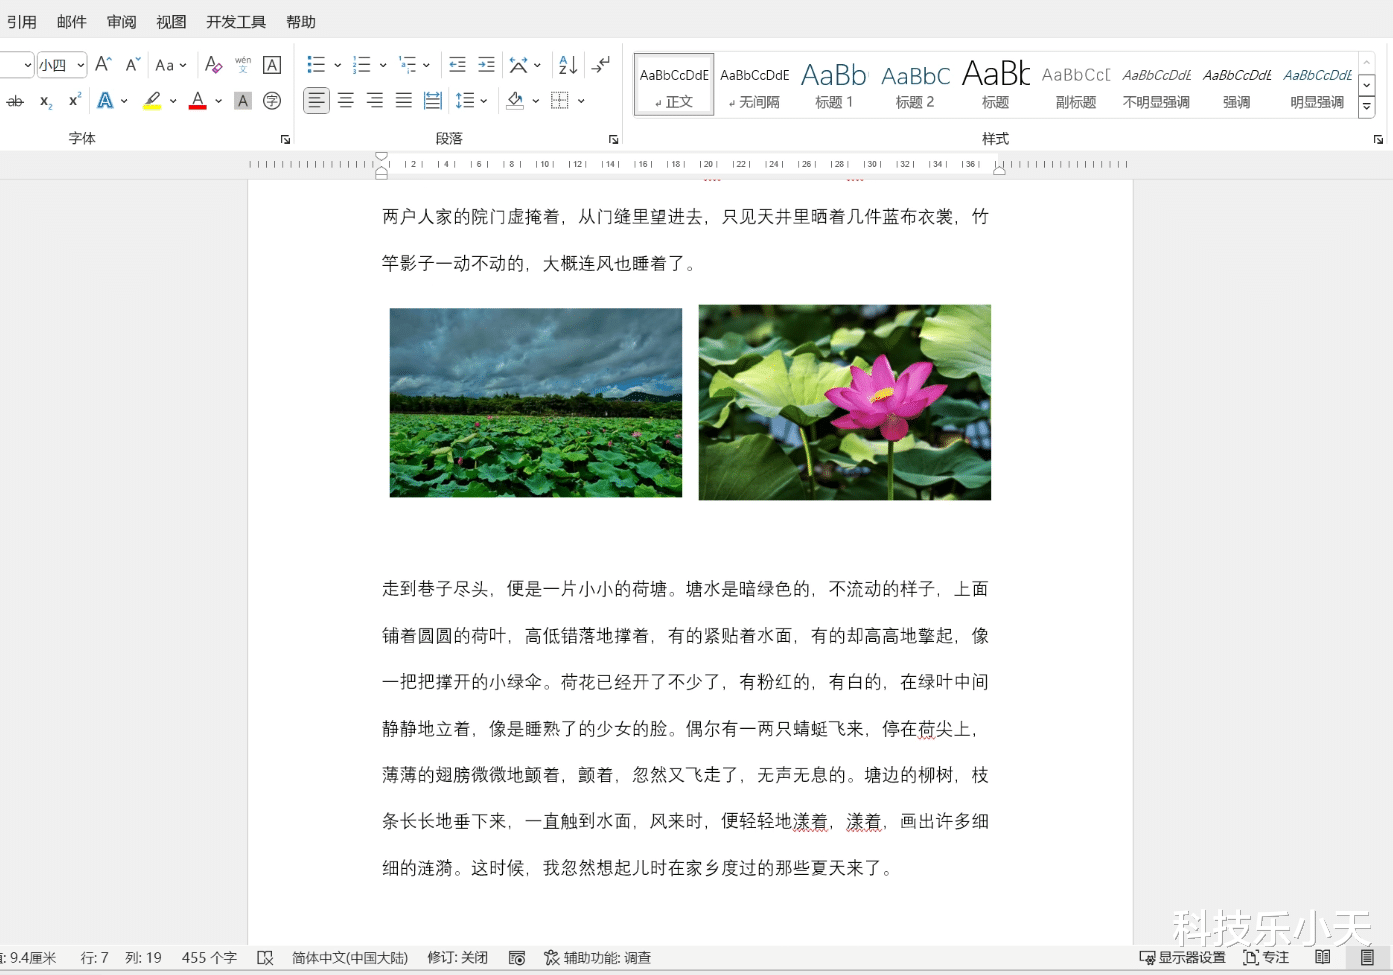Viewport: 1393px width, 975px height.
Task: Decrease paragraph indent
Action: (x=457, y=65)
